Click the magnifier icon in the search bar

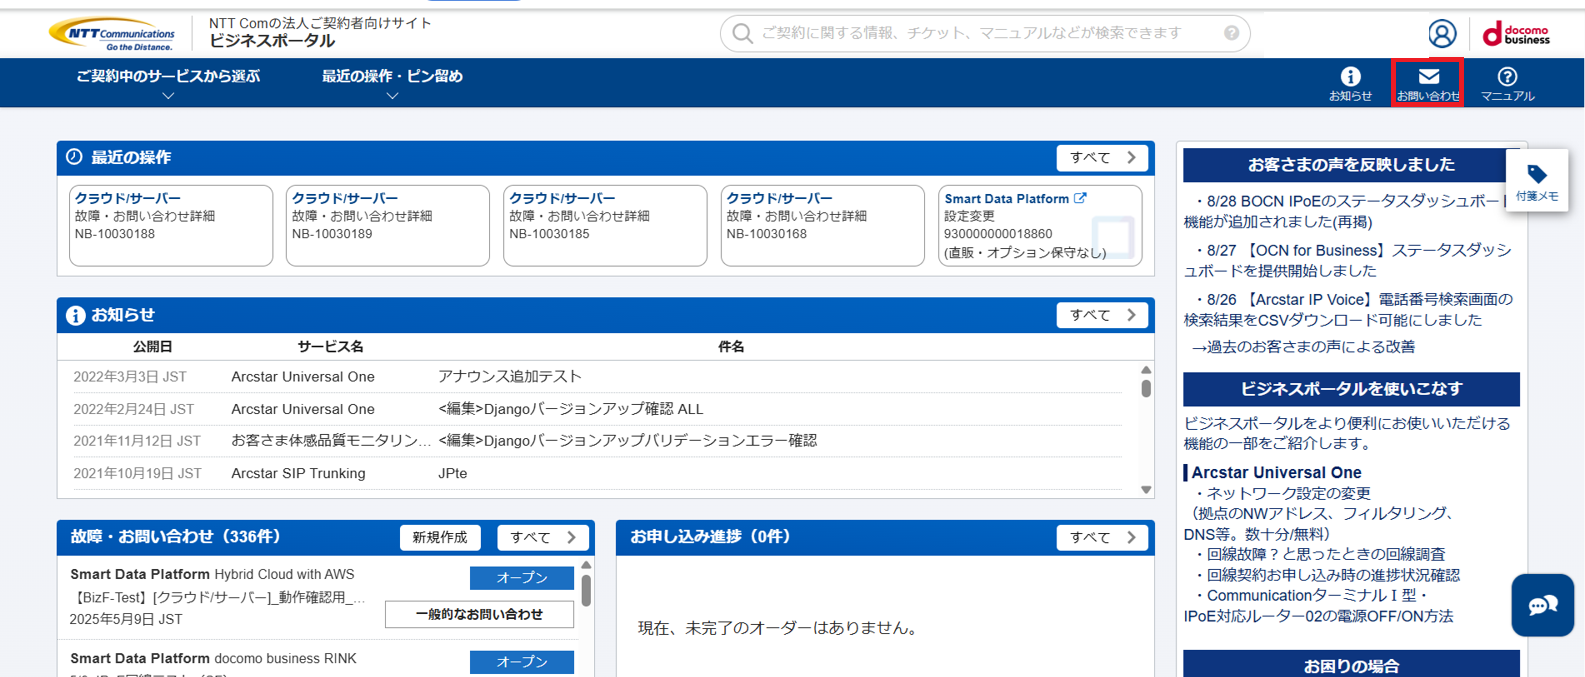click(742, 34)
